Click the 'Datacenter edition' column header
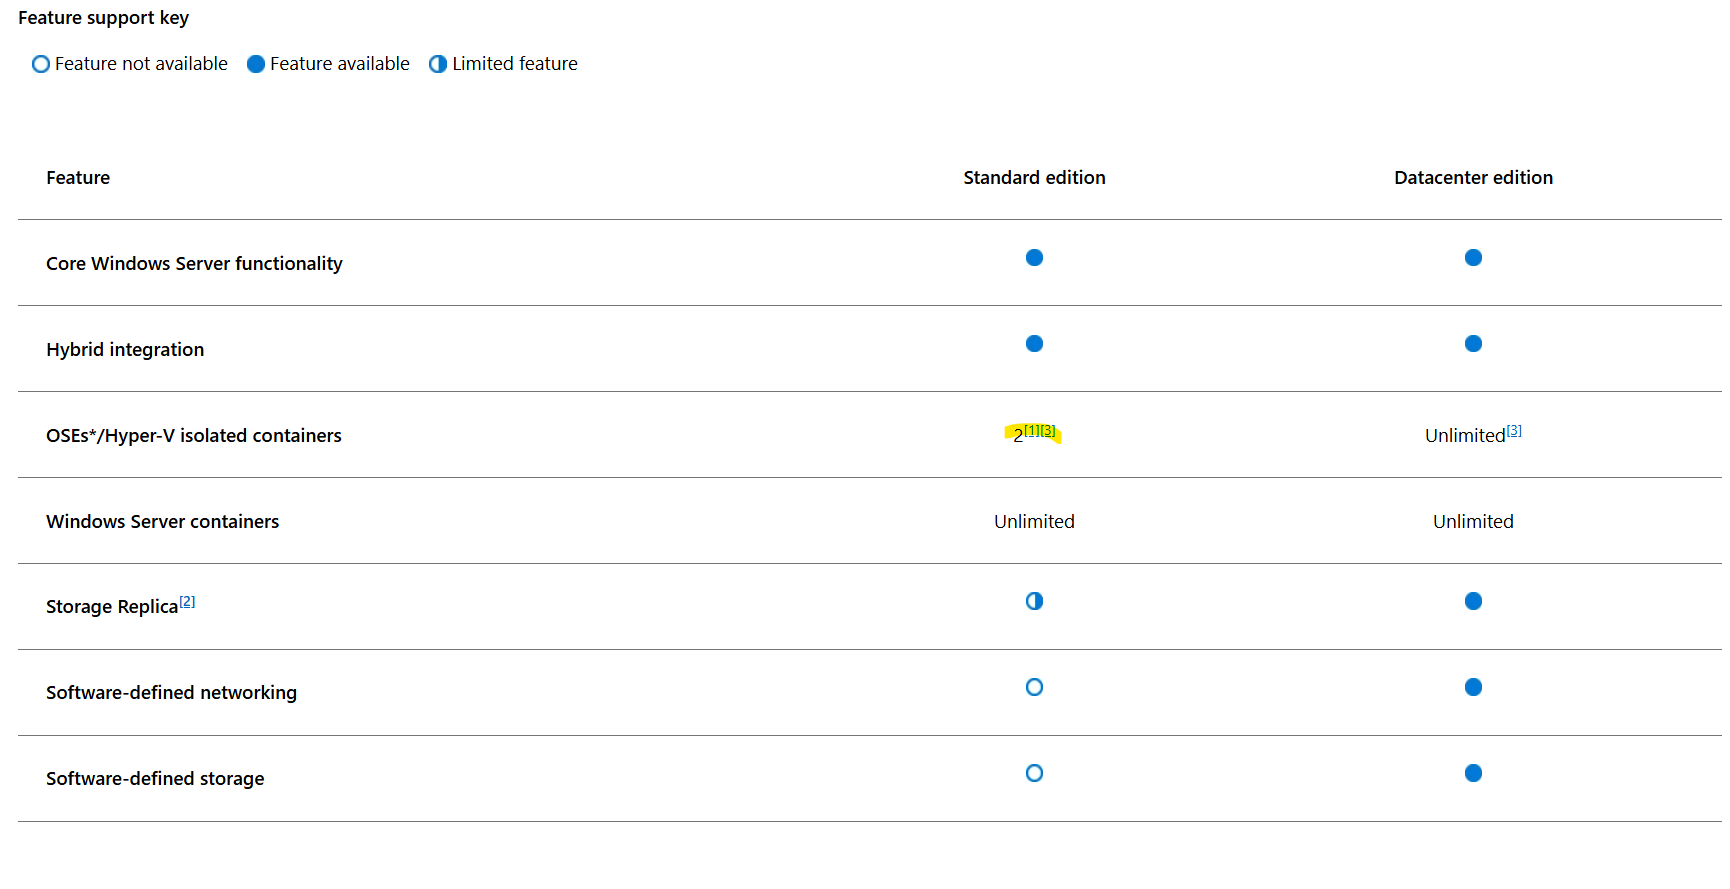 click(x=1473, y=178)
